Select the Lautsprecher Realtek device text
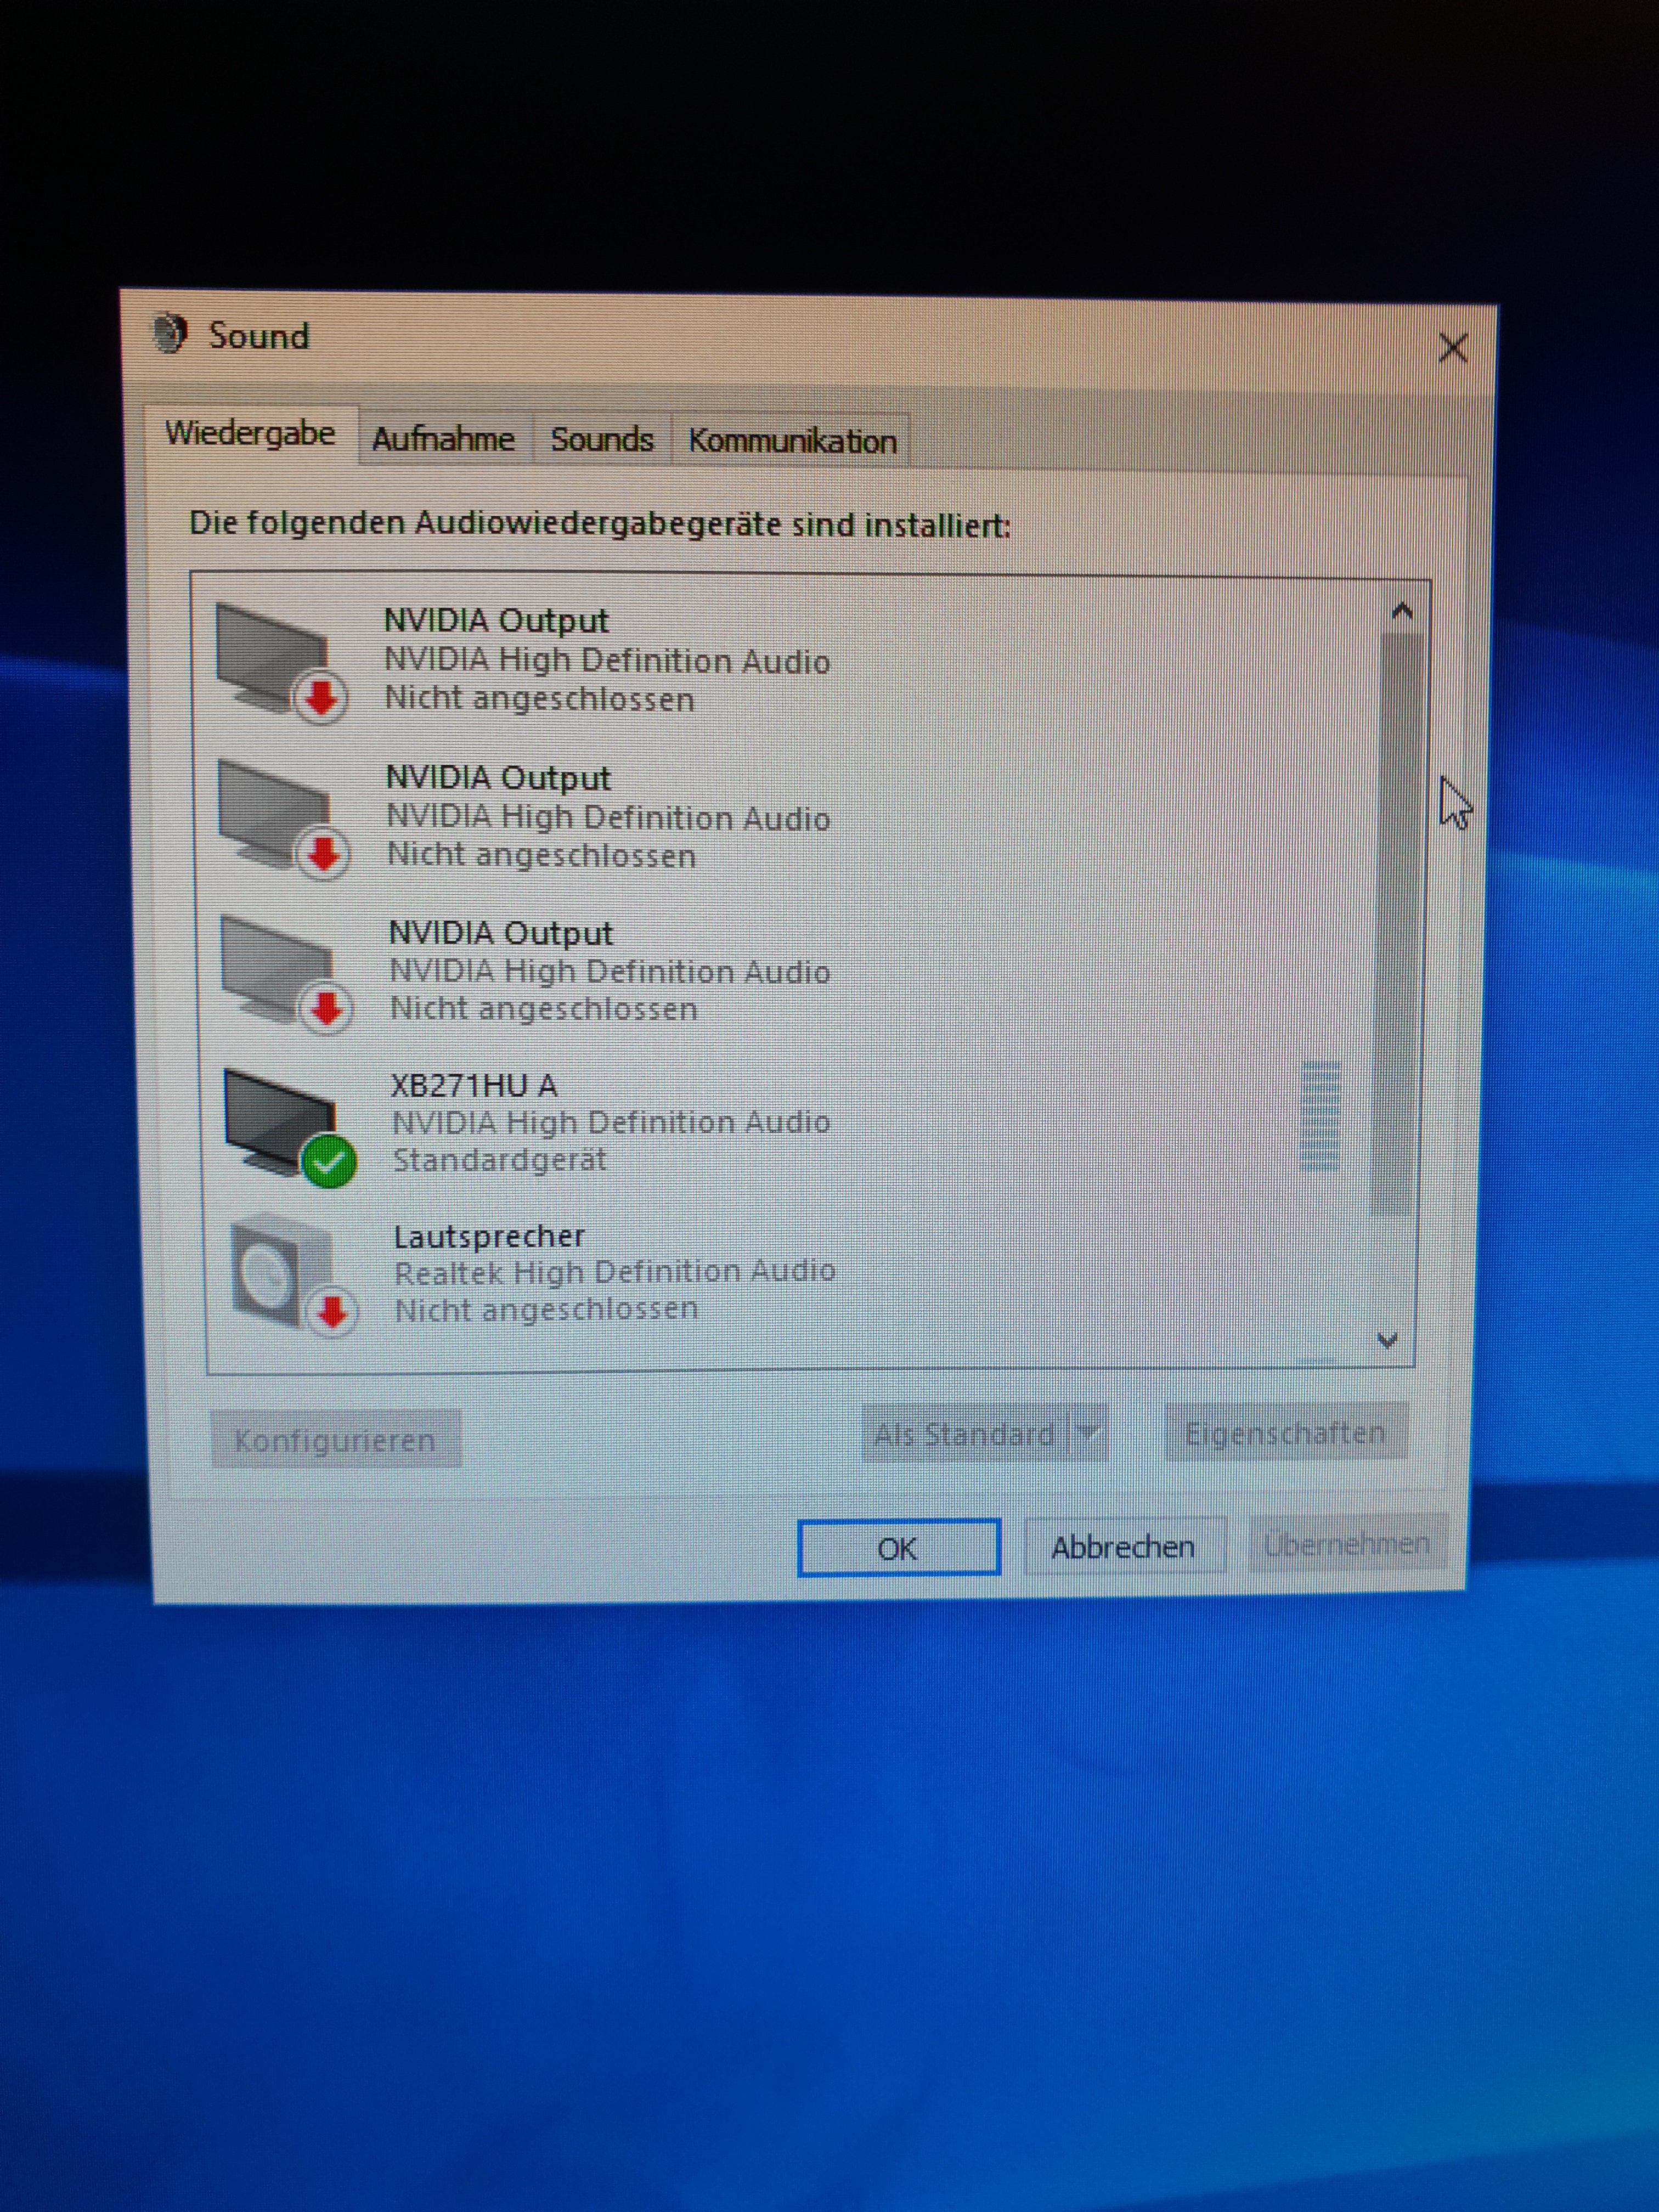 [x=613, y=1272]
